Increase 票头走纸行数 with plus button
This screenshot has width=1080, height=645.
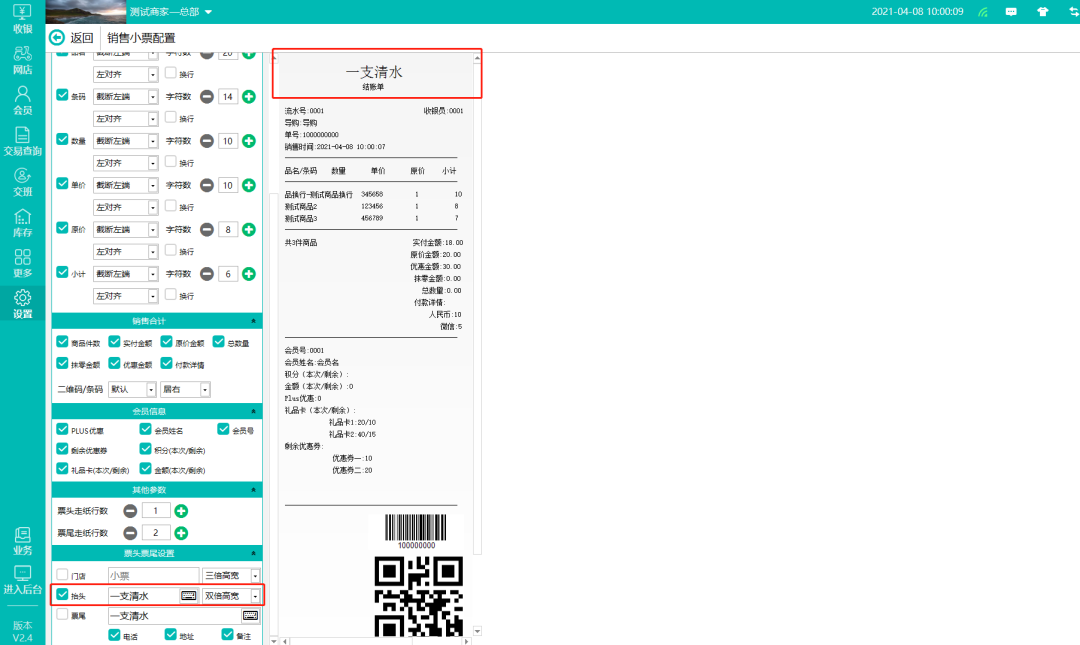tap(181, 511)
